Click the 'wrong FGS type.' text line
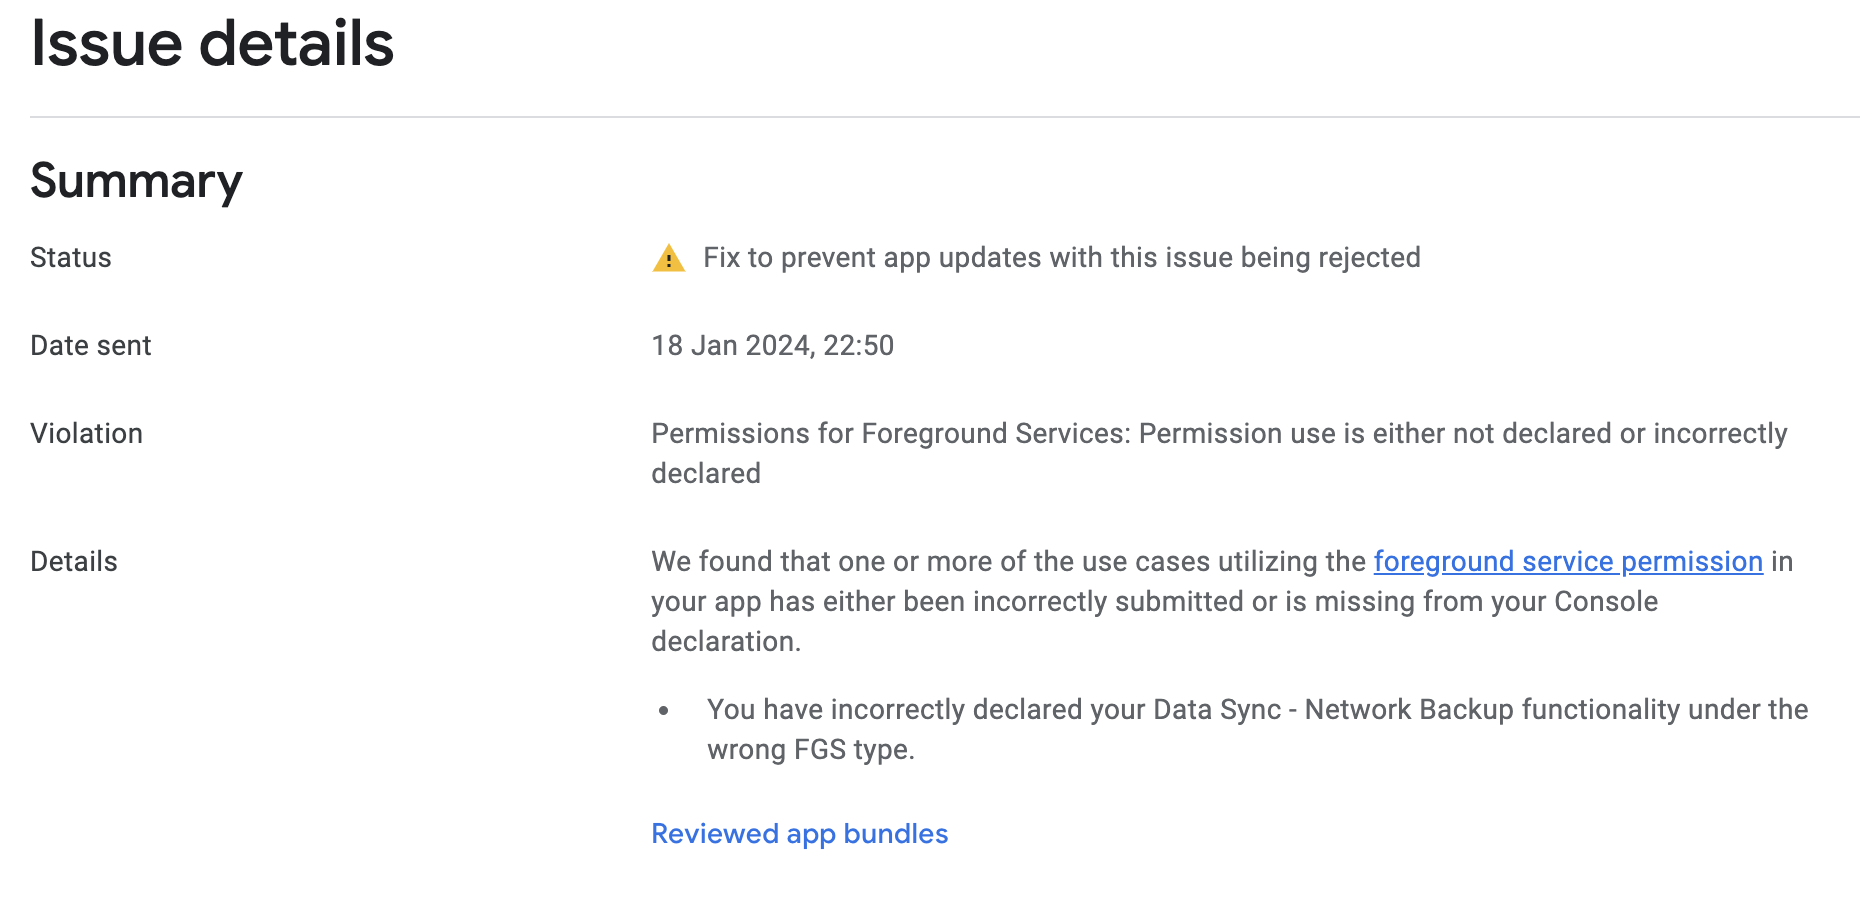The image size is (1860, 910). (x=810, y=750)
